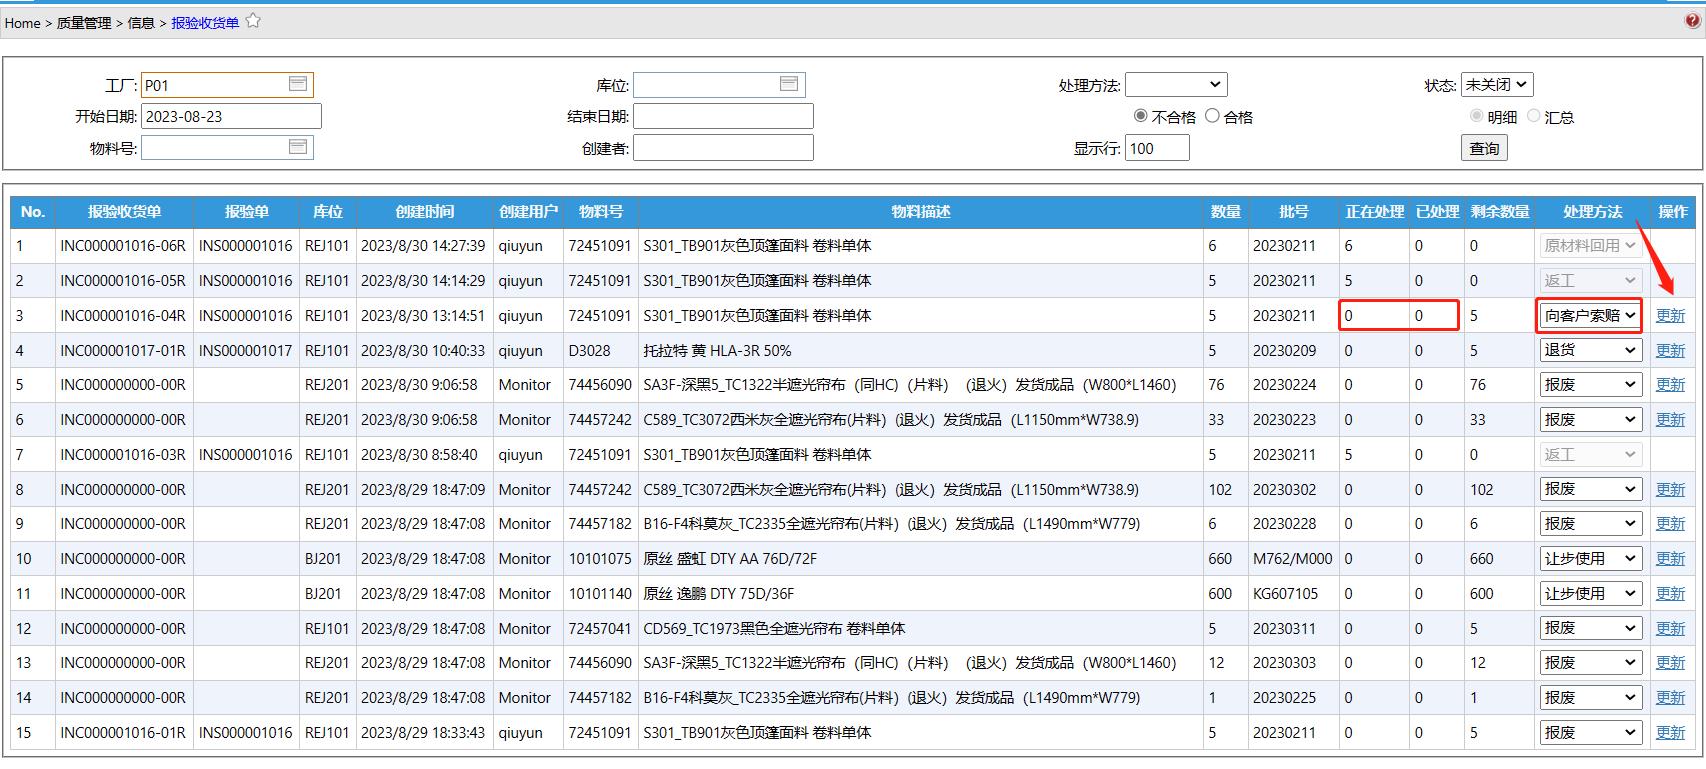
Task: Focus the 开始日期 field
Action: 231,116
